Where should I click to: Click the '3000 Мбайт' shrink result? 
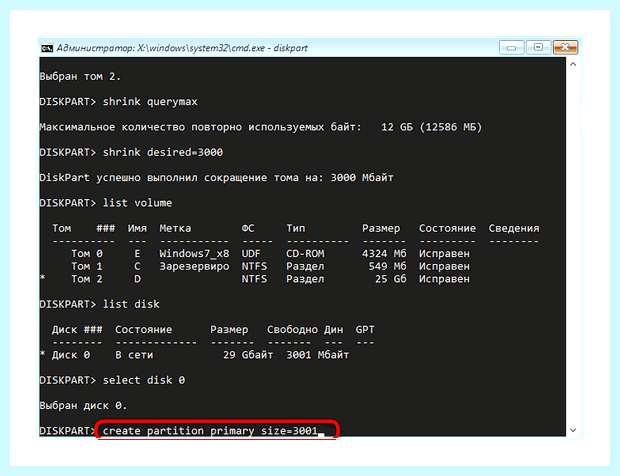pos(362,178)
